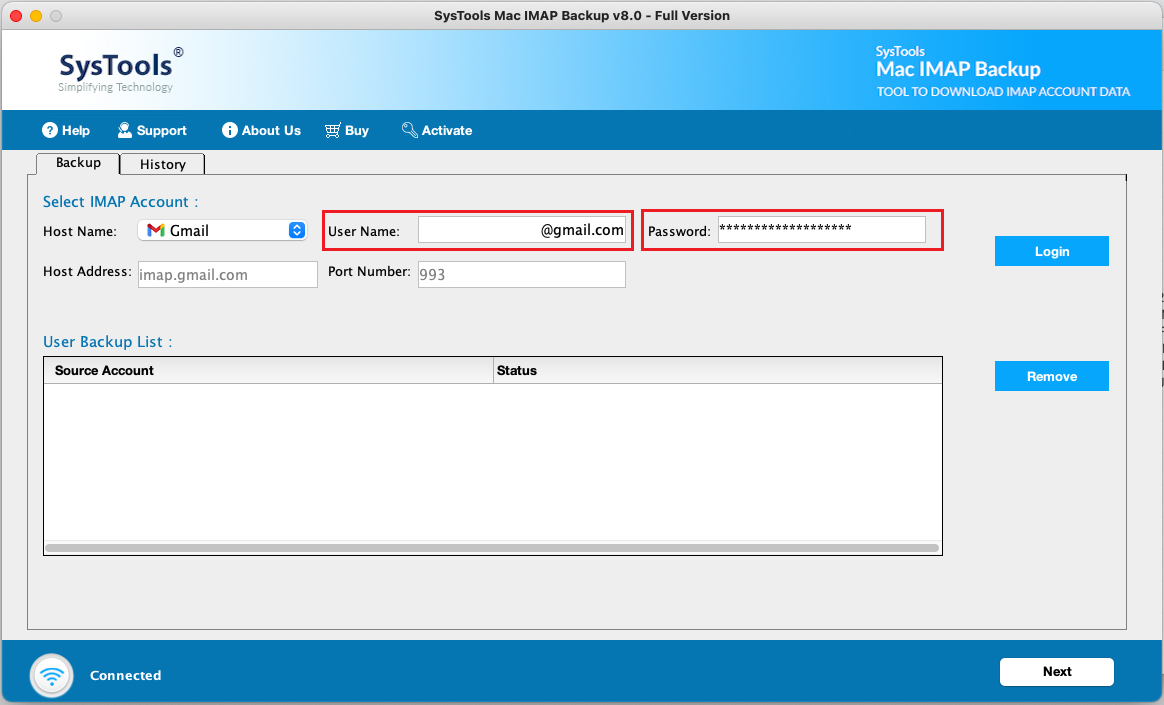Switch to the Backup tab
Viewport: 1164px width, 705px height.
78,163
